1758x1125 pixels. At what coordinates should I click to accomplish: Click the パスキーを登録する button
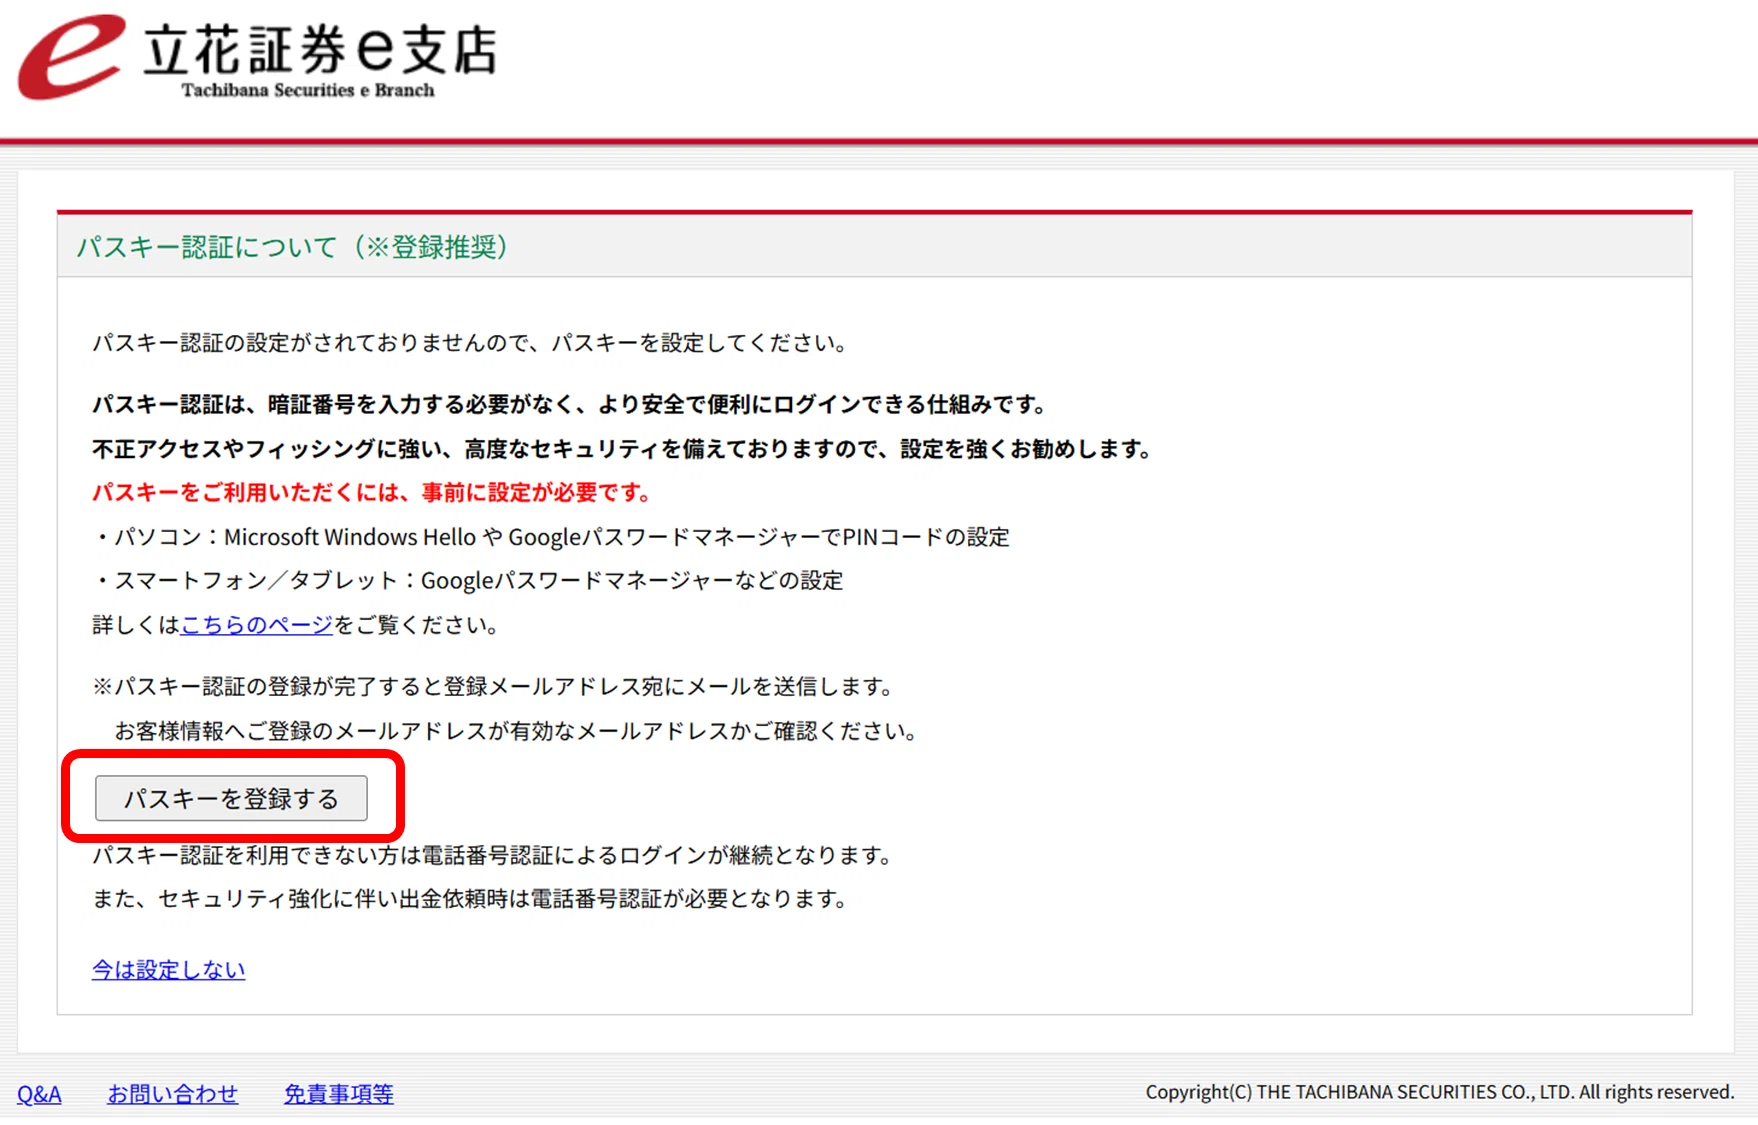[x=231, y=798]
